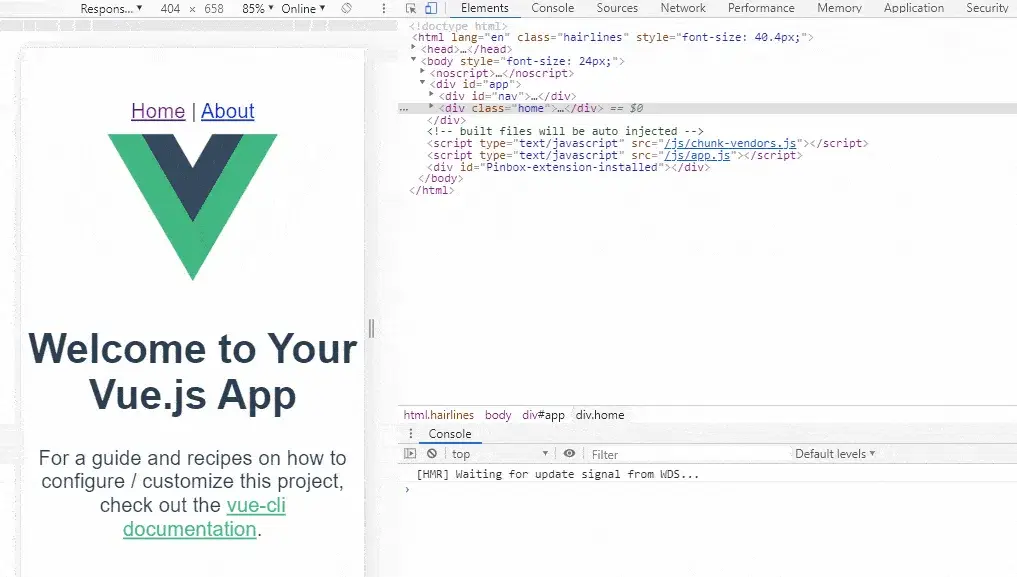Viewport: 1017px width, 577px height.
Task: Collapse the body element node
Action: 414,60
